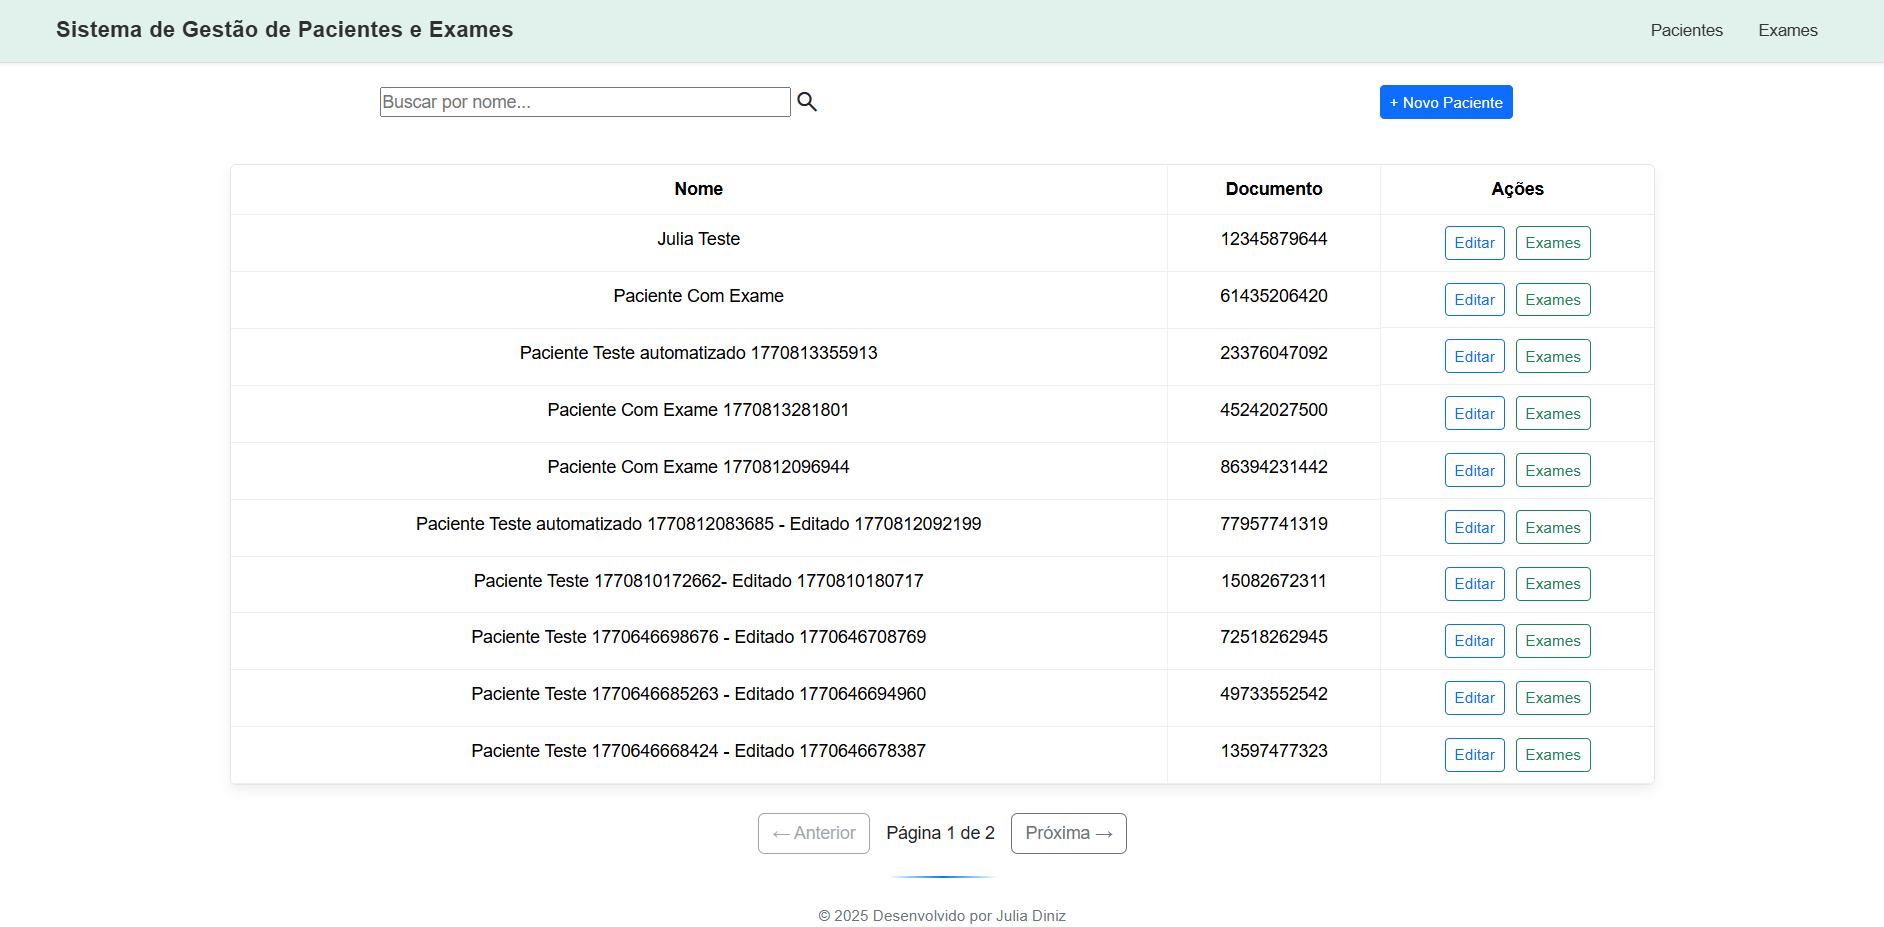This screenshot has width=1884, height=927.
Task: Click the '+ Novo Paciente' button
Action: (1446, 102)
